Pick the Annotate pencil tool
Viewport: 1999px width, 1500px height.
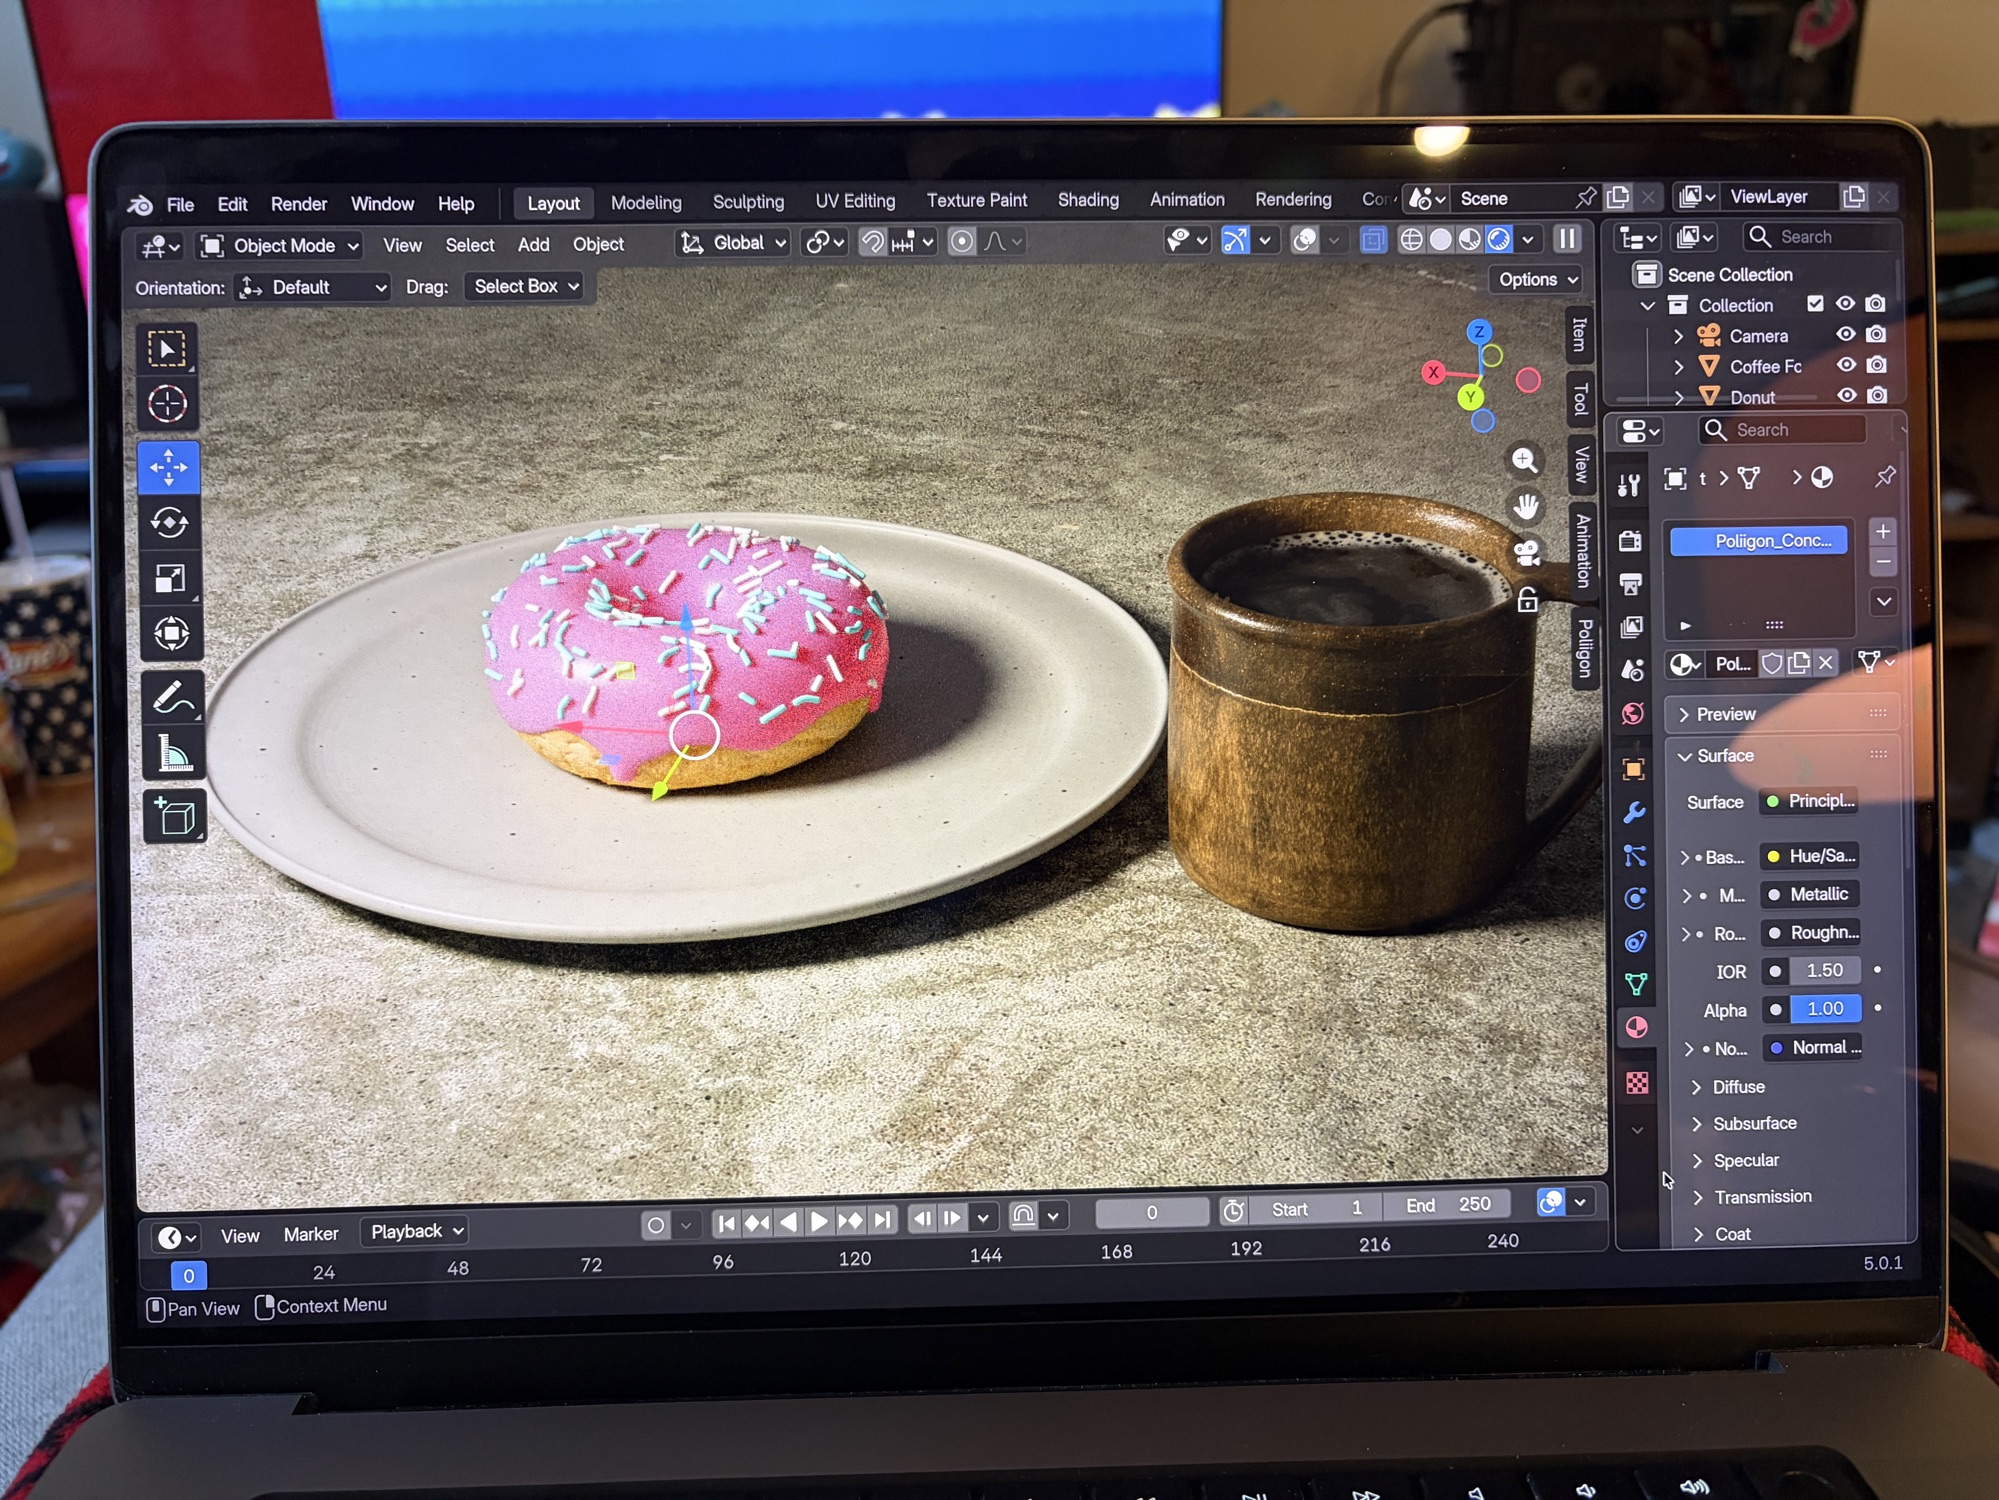[x=172, y=697]
